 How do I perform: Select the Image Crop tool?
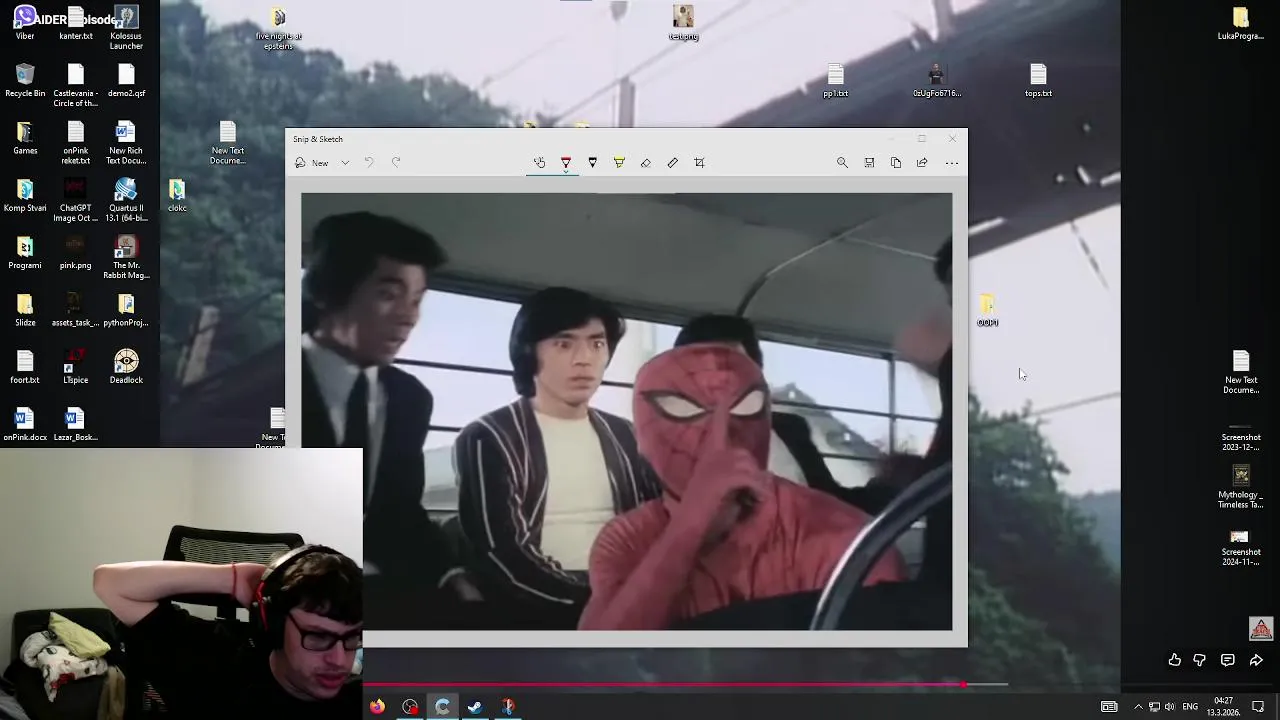pyautogui.click(x=699, y=163)
